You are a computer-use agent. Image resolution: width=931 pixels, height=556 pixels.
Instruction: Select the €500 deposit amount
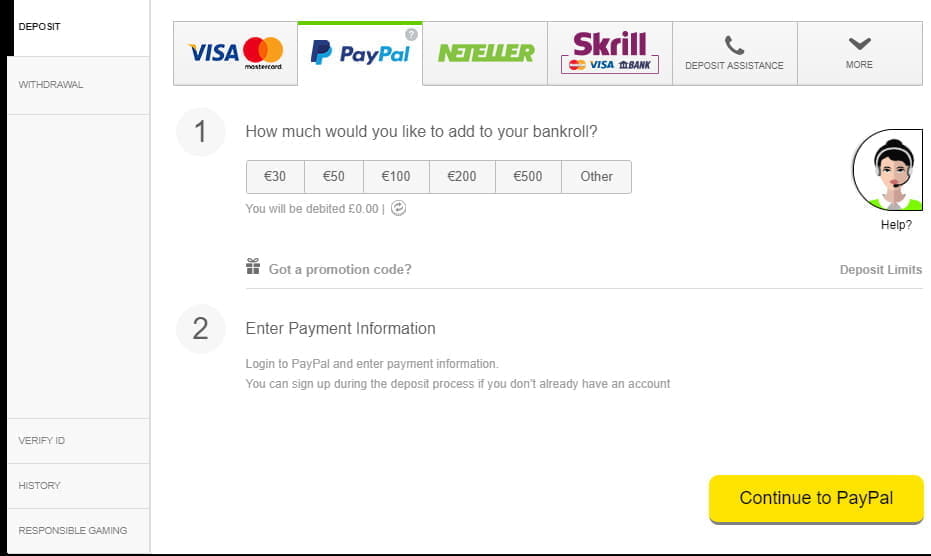(528, 176)
